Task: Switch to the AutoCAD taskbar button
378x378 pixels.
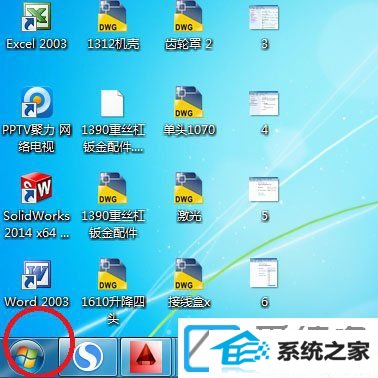Action: point(146,358)
